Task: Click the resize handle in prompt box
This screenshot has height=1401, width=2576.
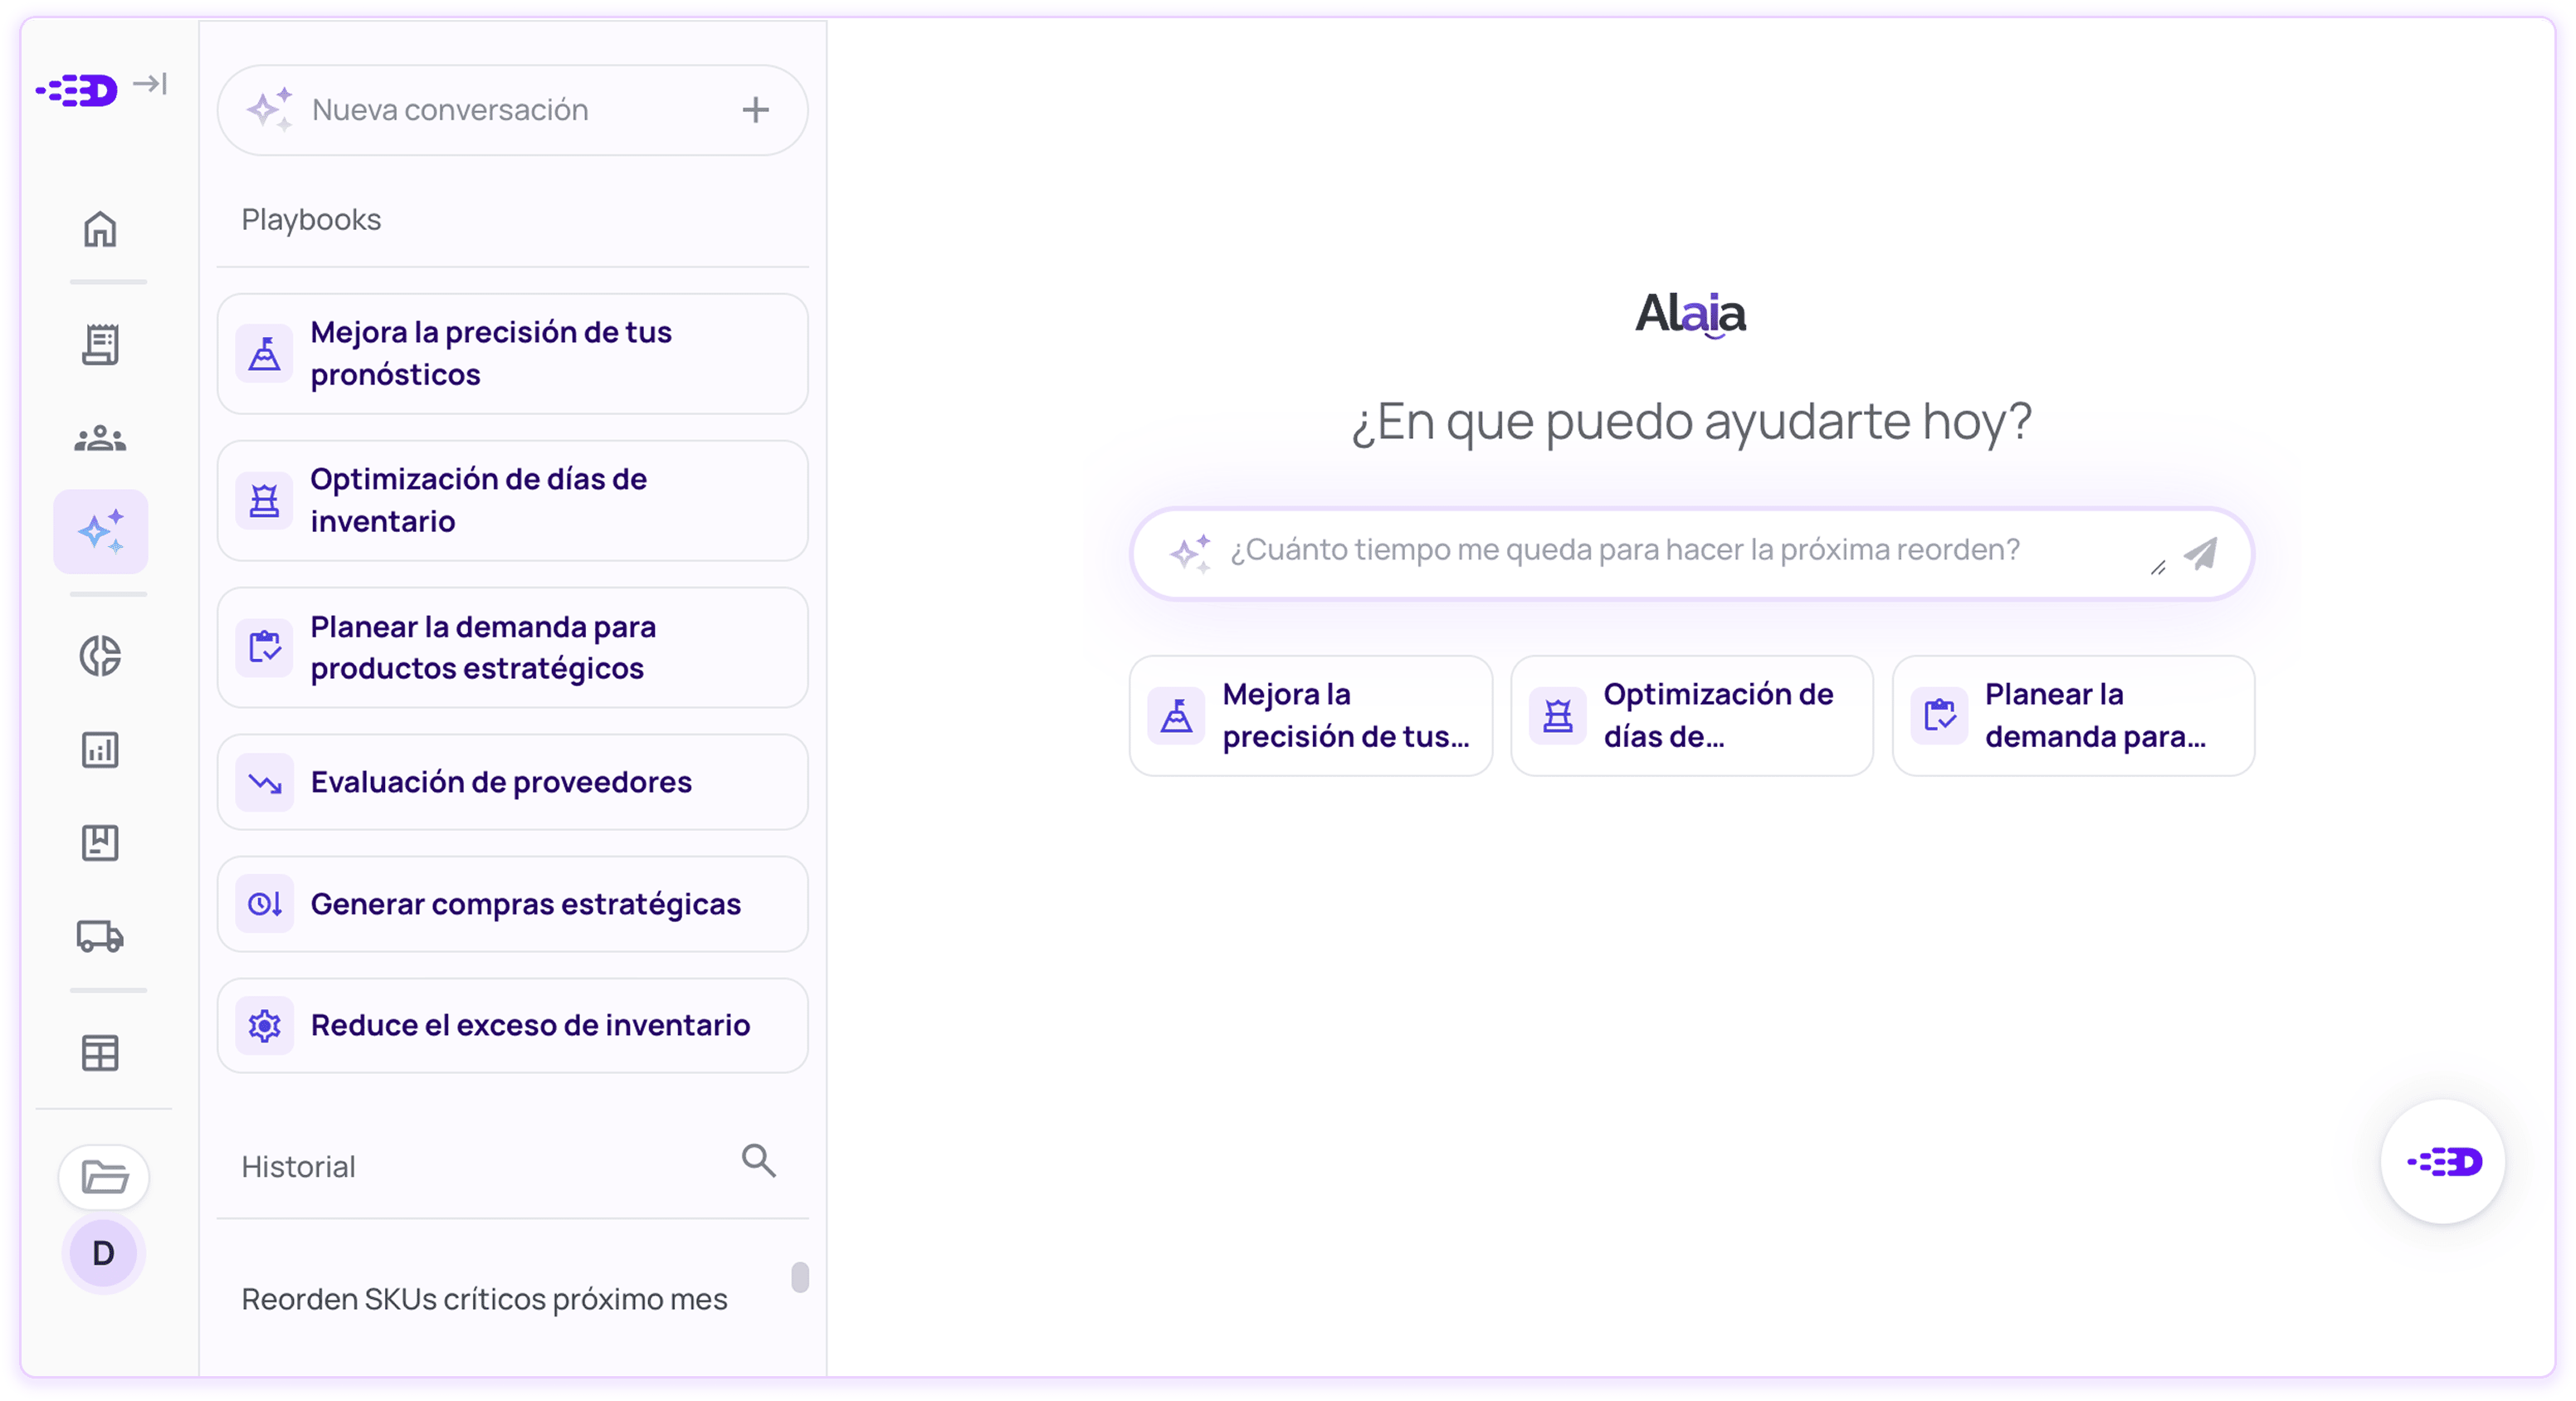Action: (x=2157, y=567)
